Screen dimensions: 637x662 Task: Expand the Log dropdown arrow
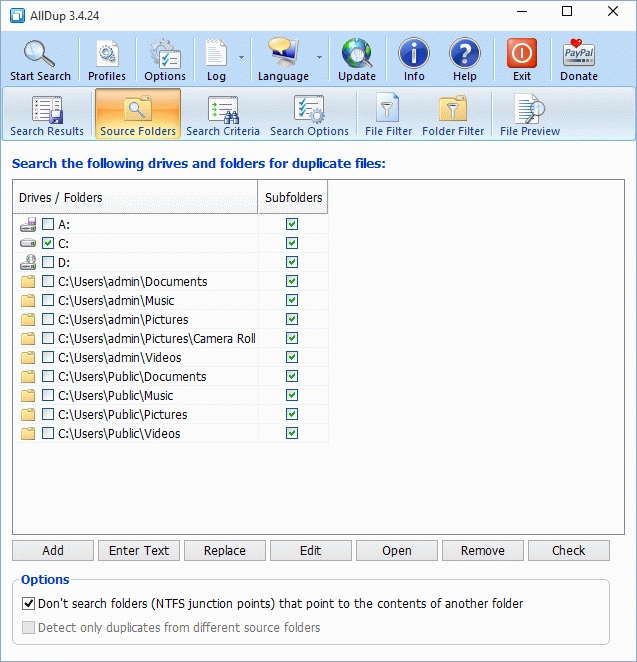(x=241, y=57)
